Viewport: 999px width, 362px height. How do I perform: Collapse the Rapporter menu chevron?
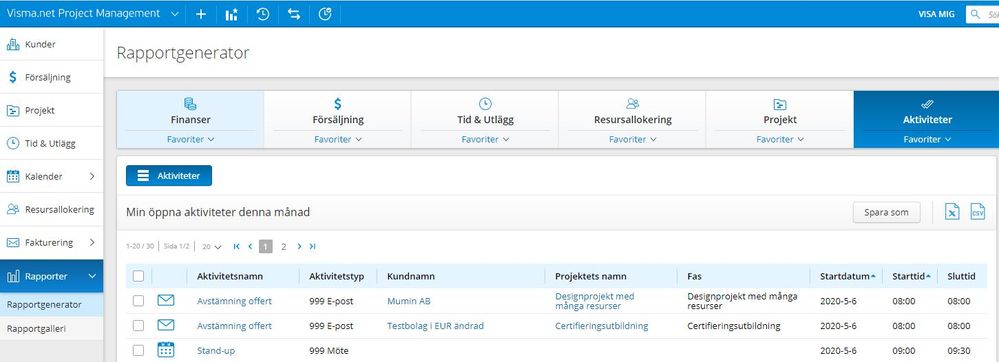[92, 276]
